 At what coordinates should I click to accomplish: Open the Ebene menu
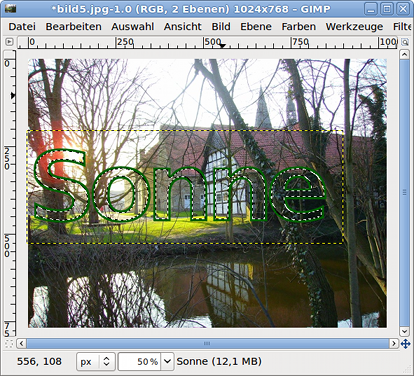click(256, 27)
